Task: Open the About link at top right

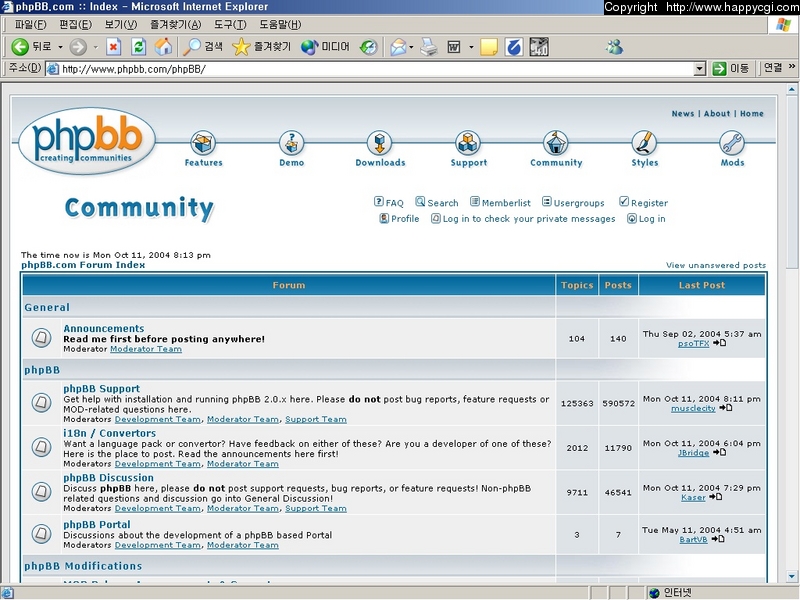Action: point(717,114)
